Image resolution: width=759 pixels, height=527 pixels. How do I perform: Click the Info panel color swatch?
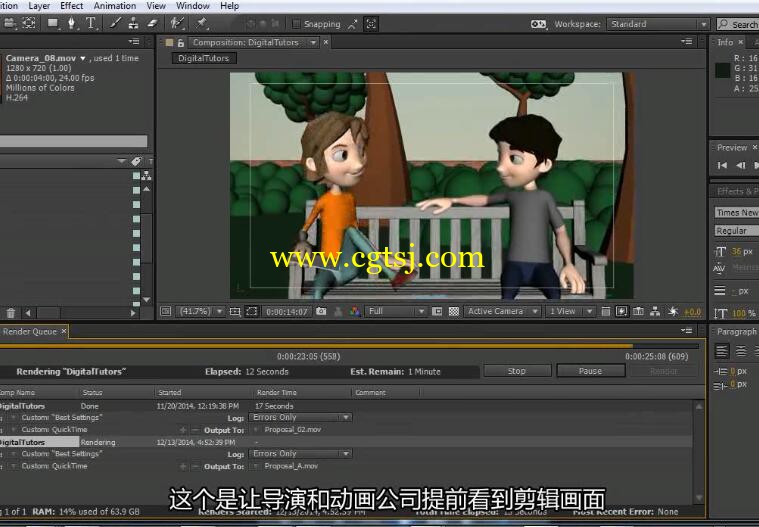[x=723, y=71]
